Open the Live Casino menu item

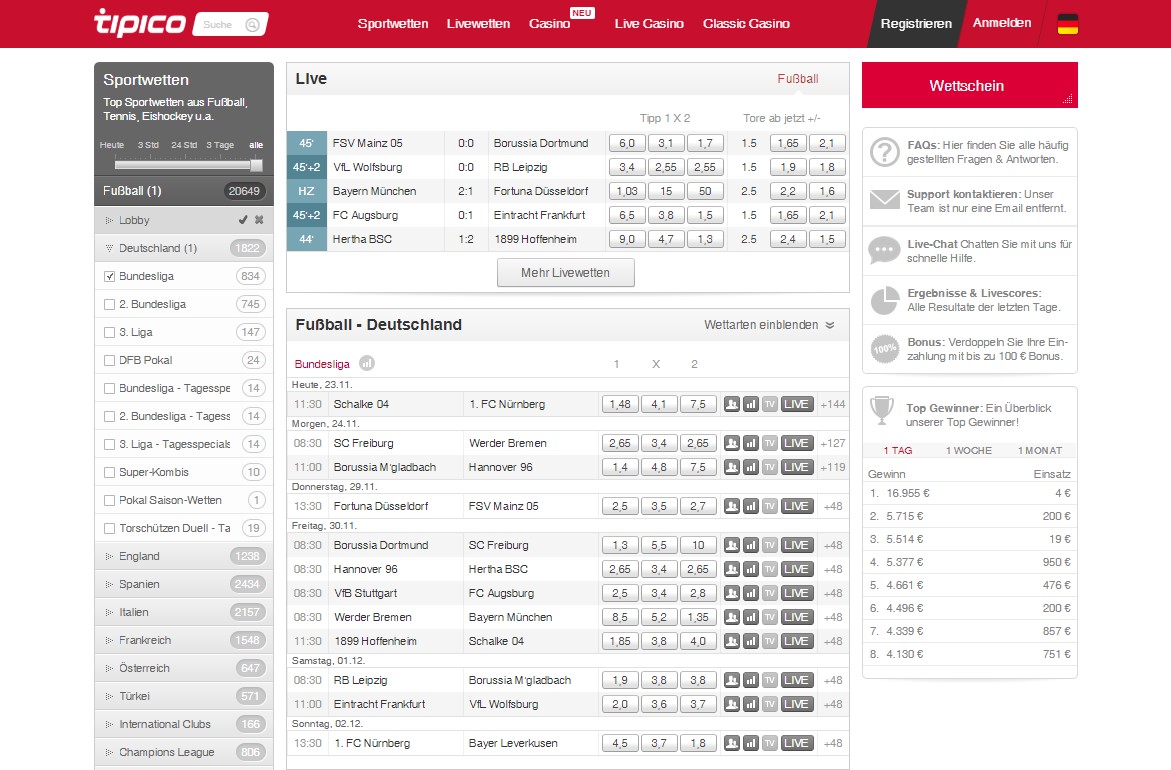coord(649,24)
